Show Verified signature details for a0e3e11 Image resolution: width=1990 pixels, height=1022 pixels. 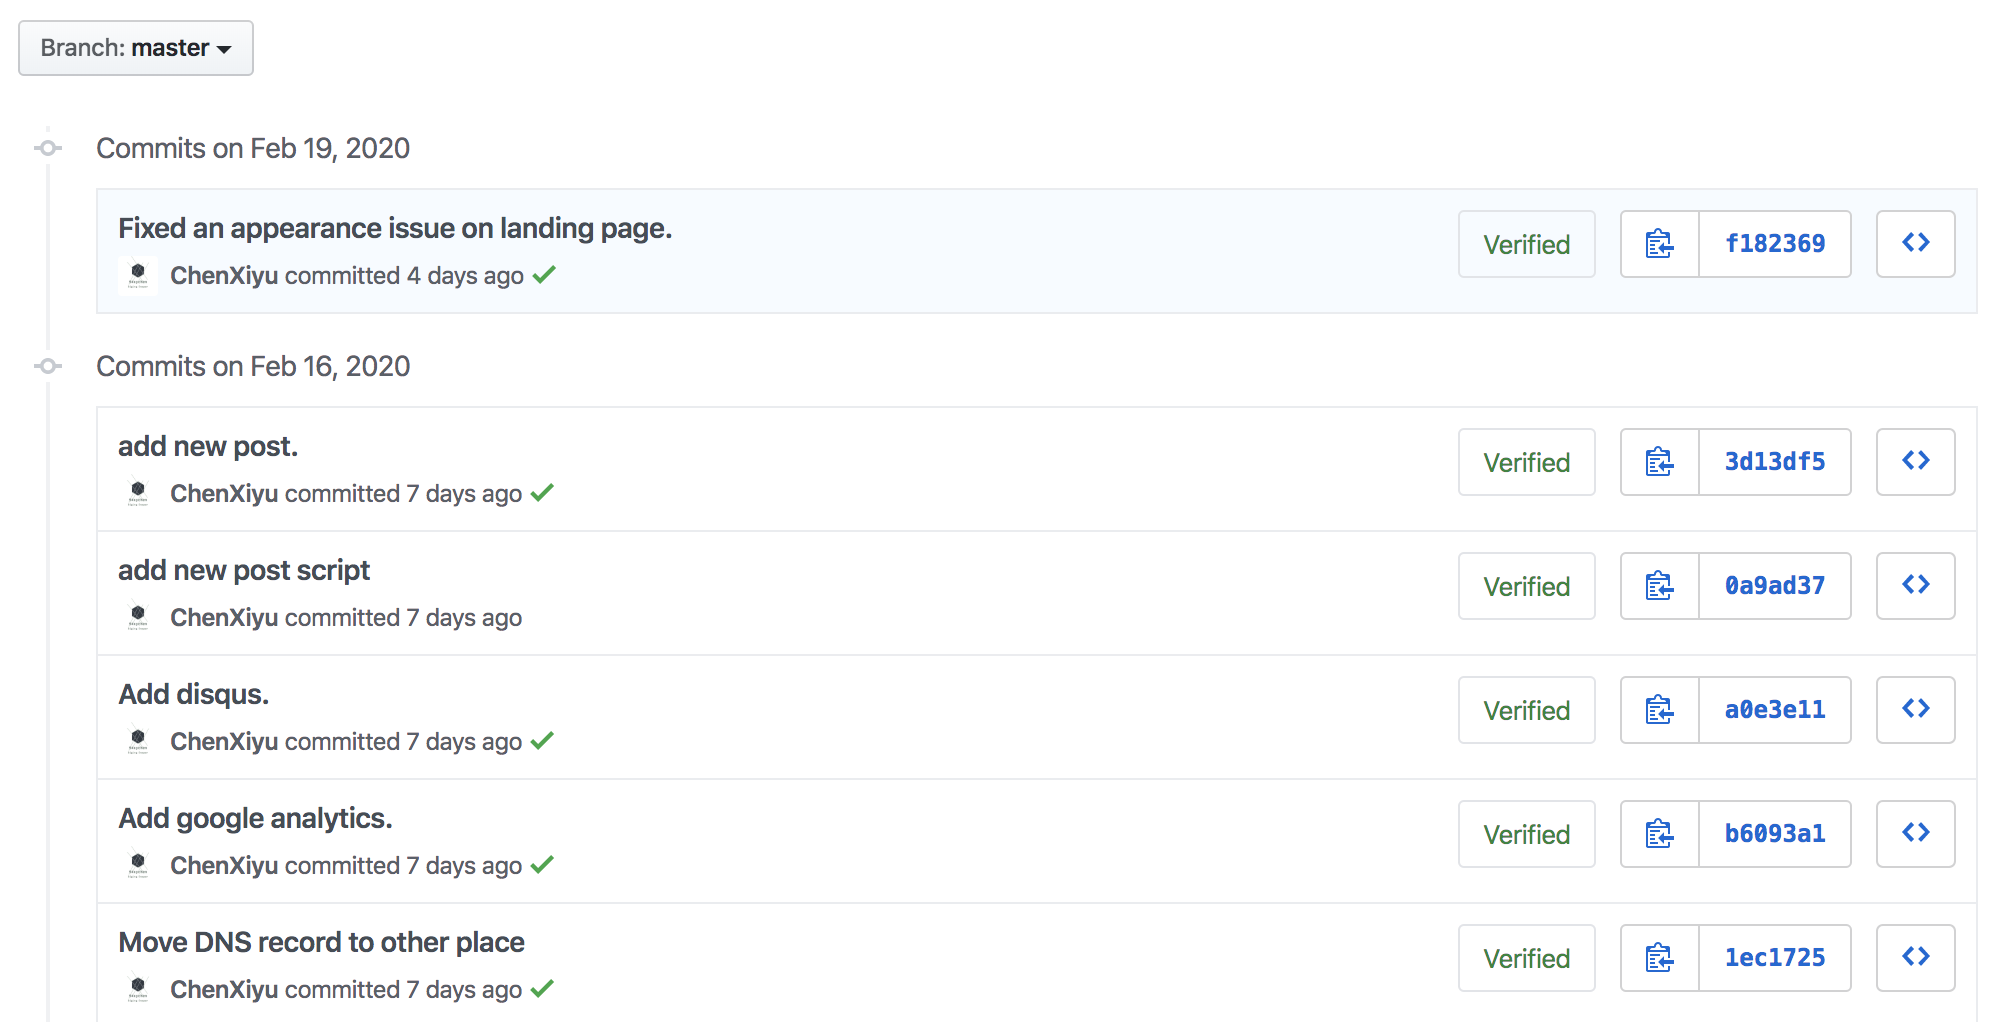tap(1527, 710)
